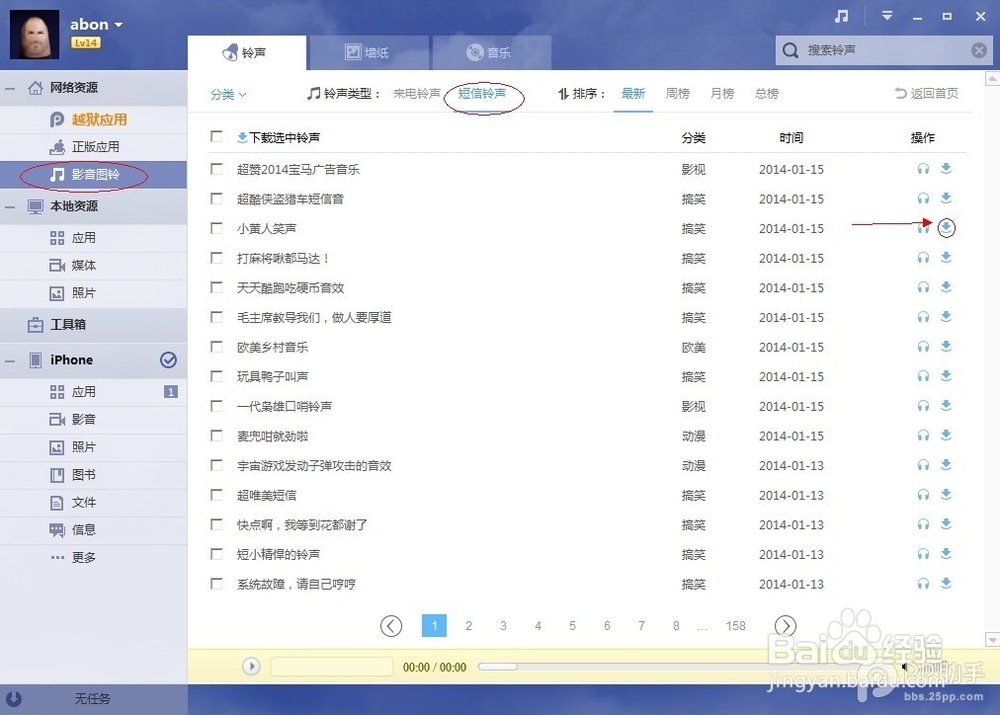The height and width of the screenshot is (715, 1000).
Task: Tick the checkbox for 打麻将啾都马达！
Action: click(216, 258)
